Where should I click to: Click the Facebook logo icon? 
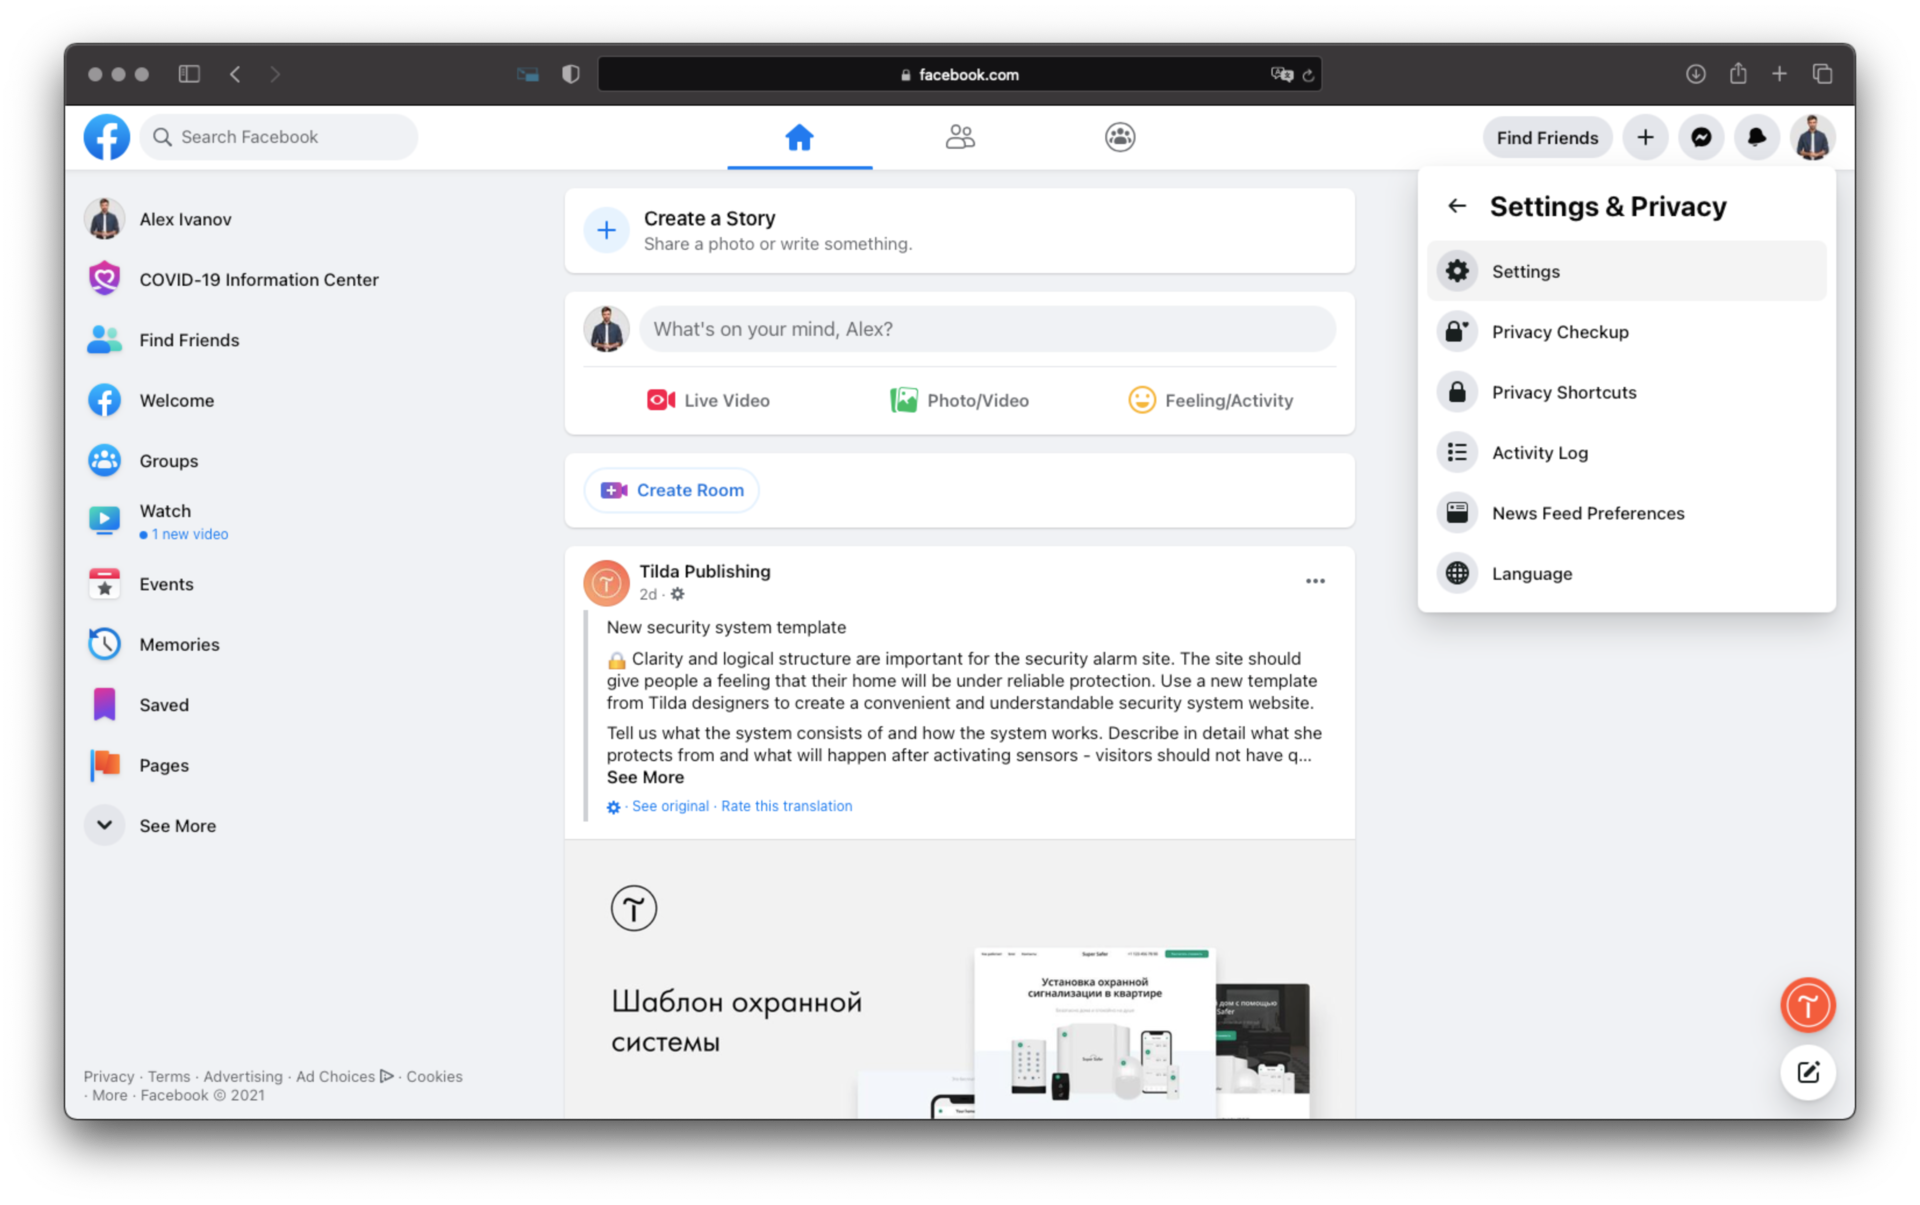tap(106, 137)
